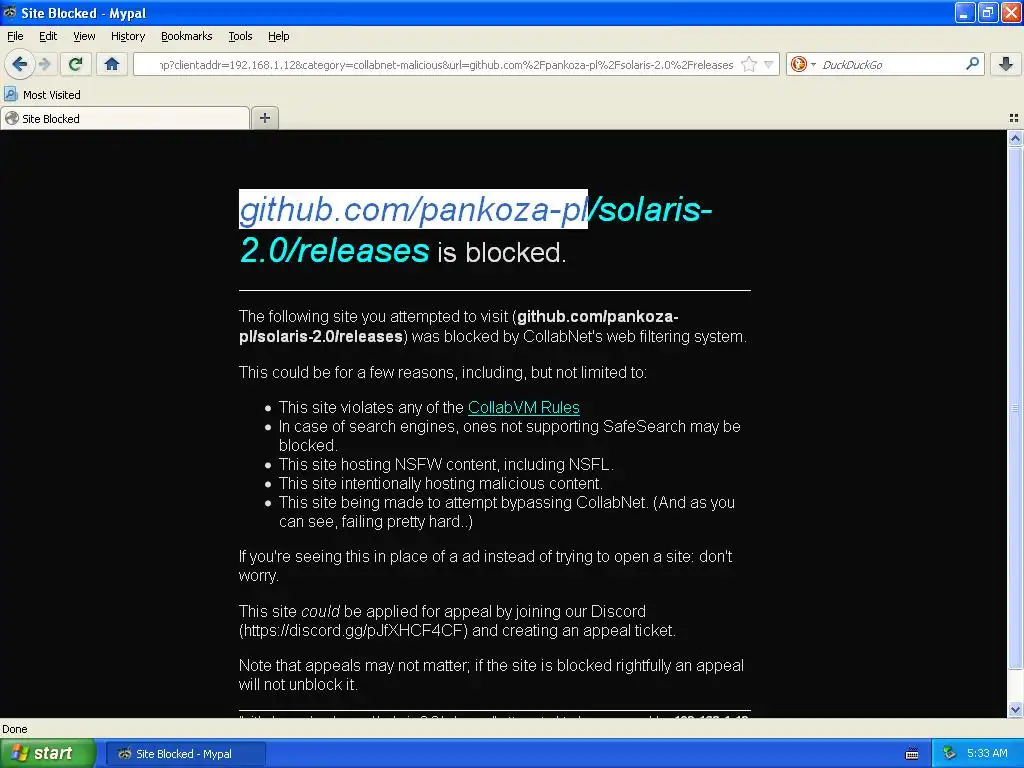Open the DuckDuckGo search engine selector
The height and width of the screenshot is (768, 1024).
click(803, 65)
